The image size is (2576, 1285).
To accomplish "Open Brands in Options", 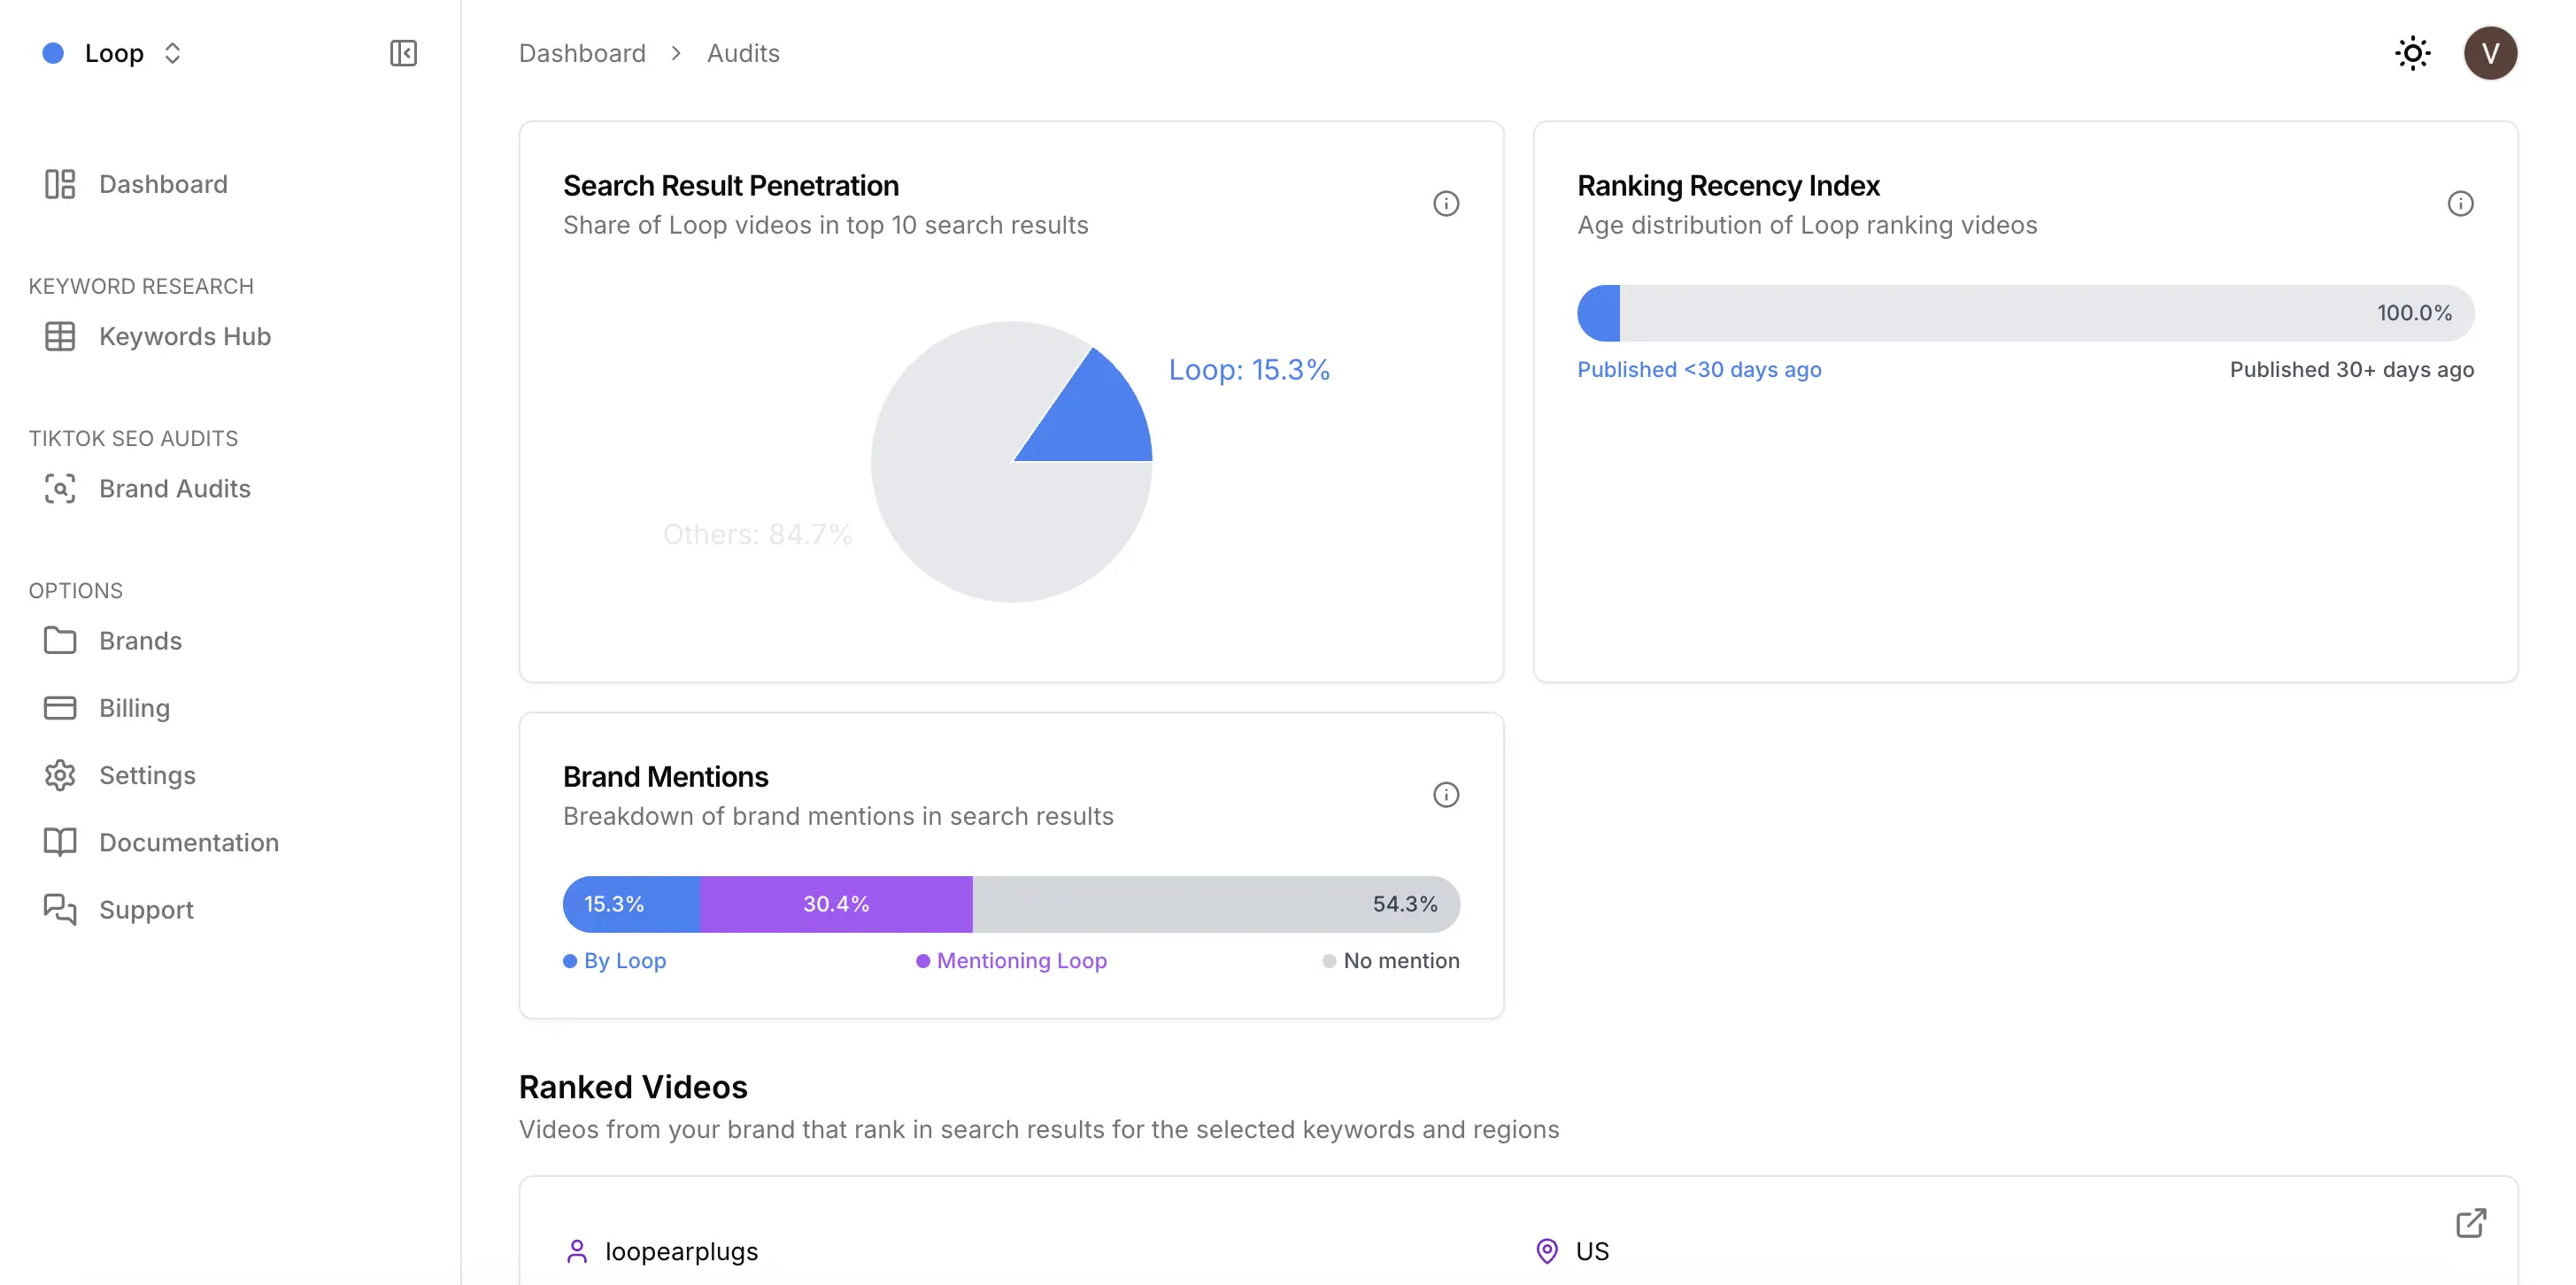I will pos(140,640).
